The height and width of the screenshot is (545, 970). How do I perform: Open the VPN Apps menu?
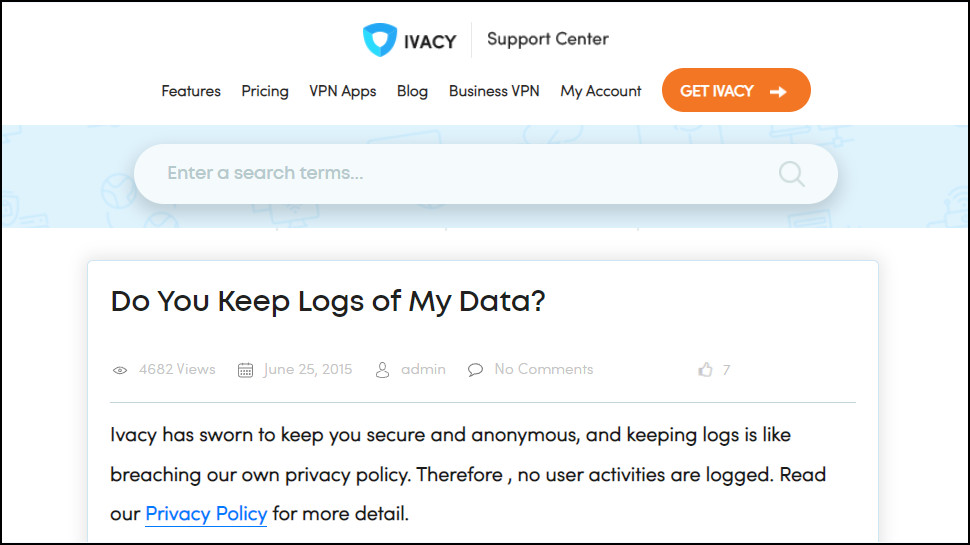[x=343, y=91]
